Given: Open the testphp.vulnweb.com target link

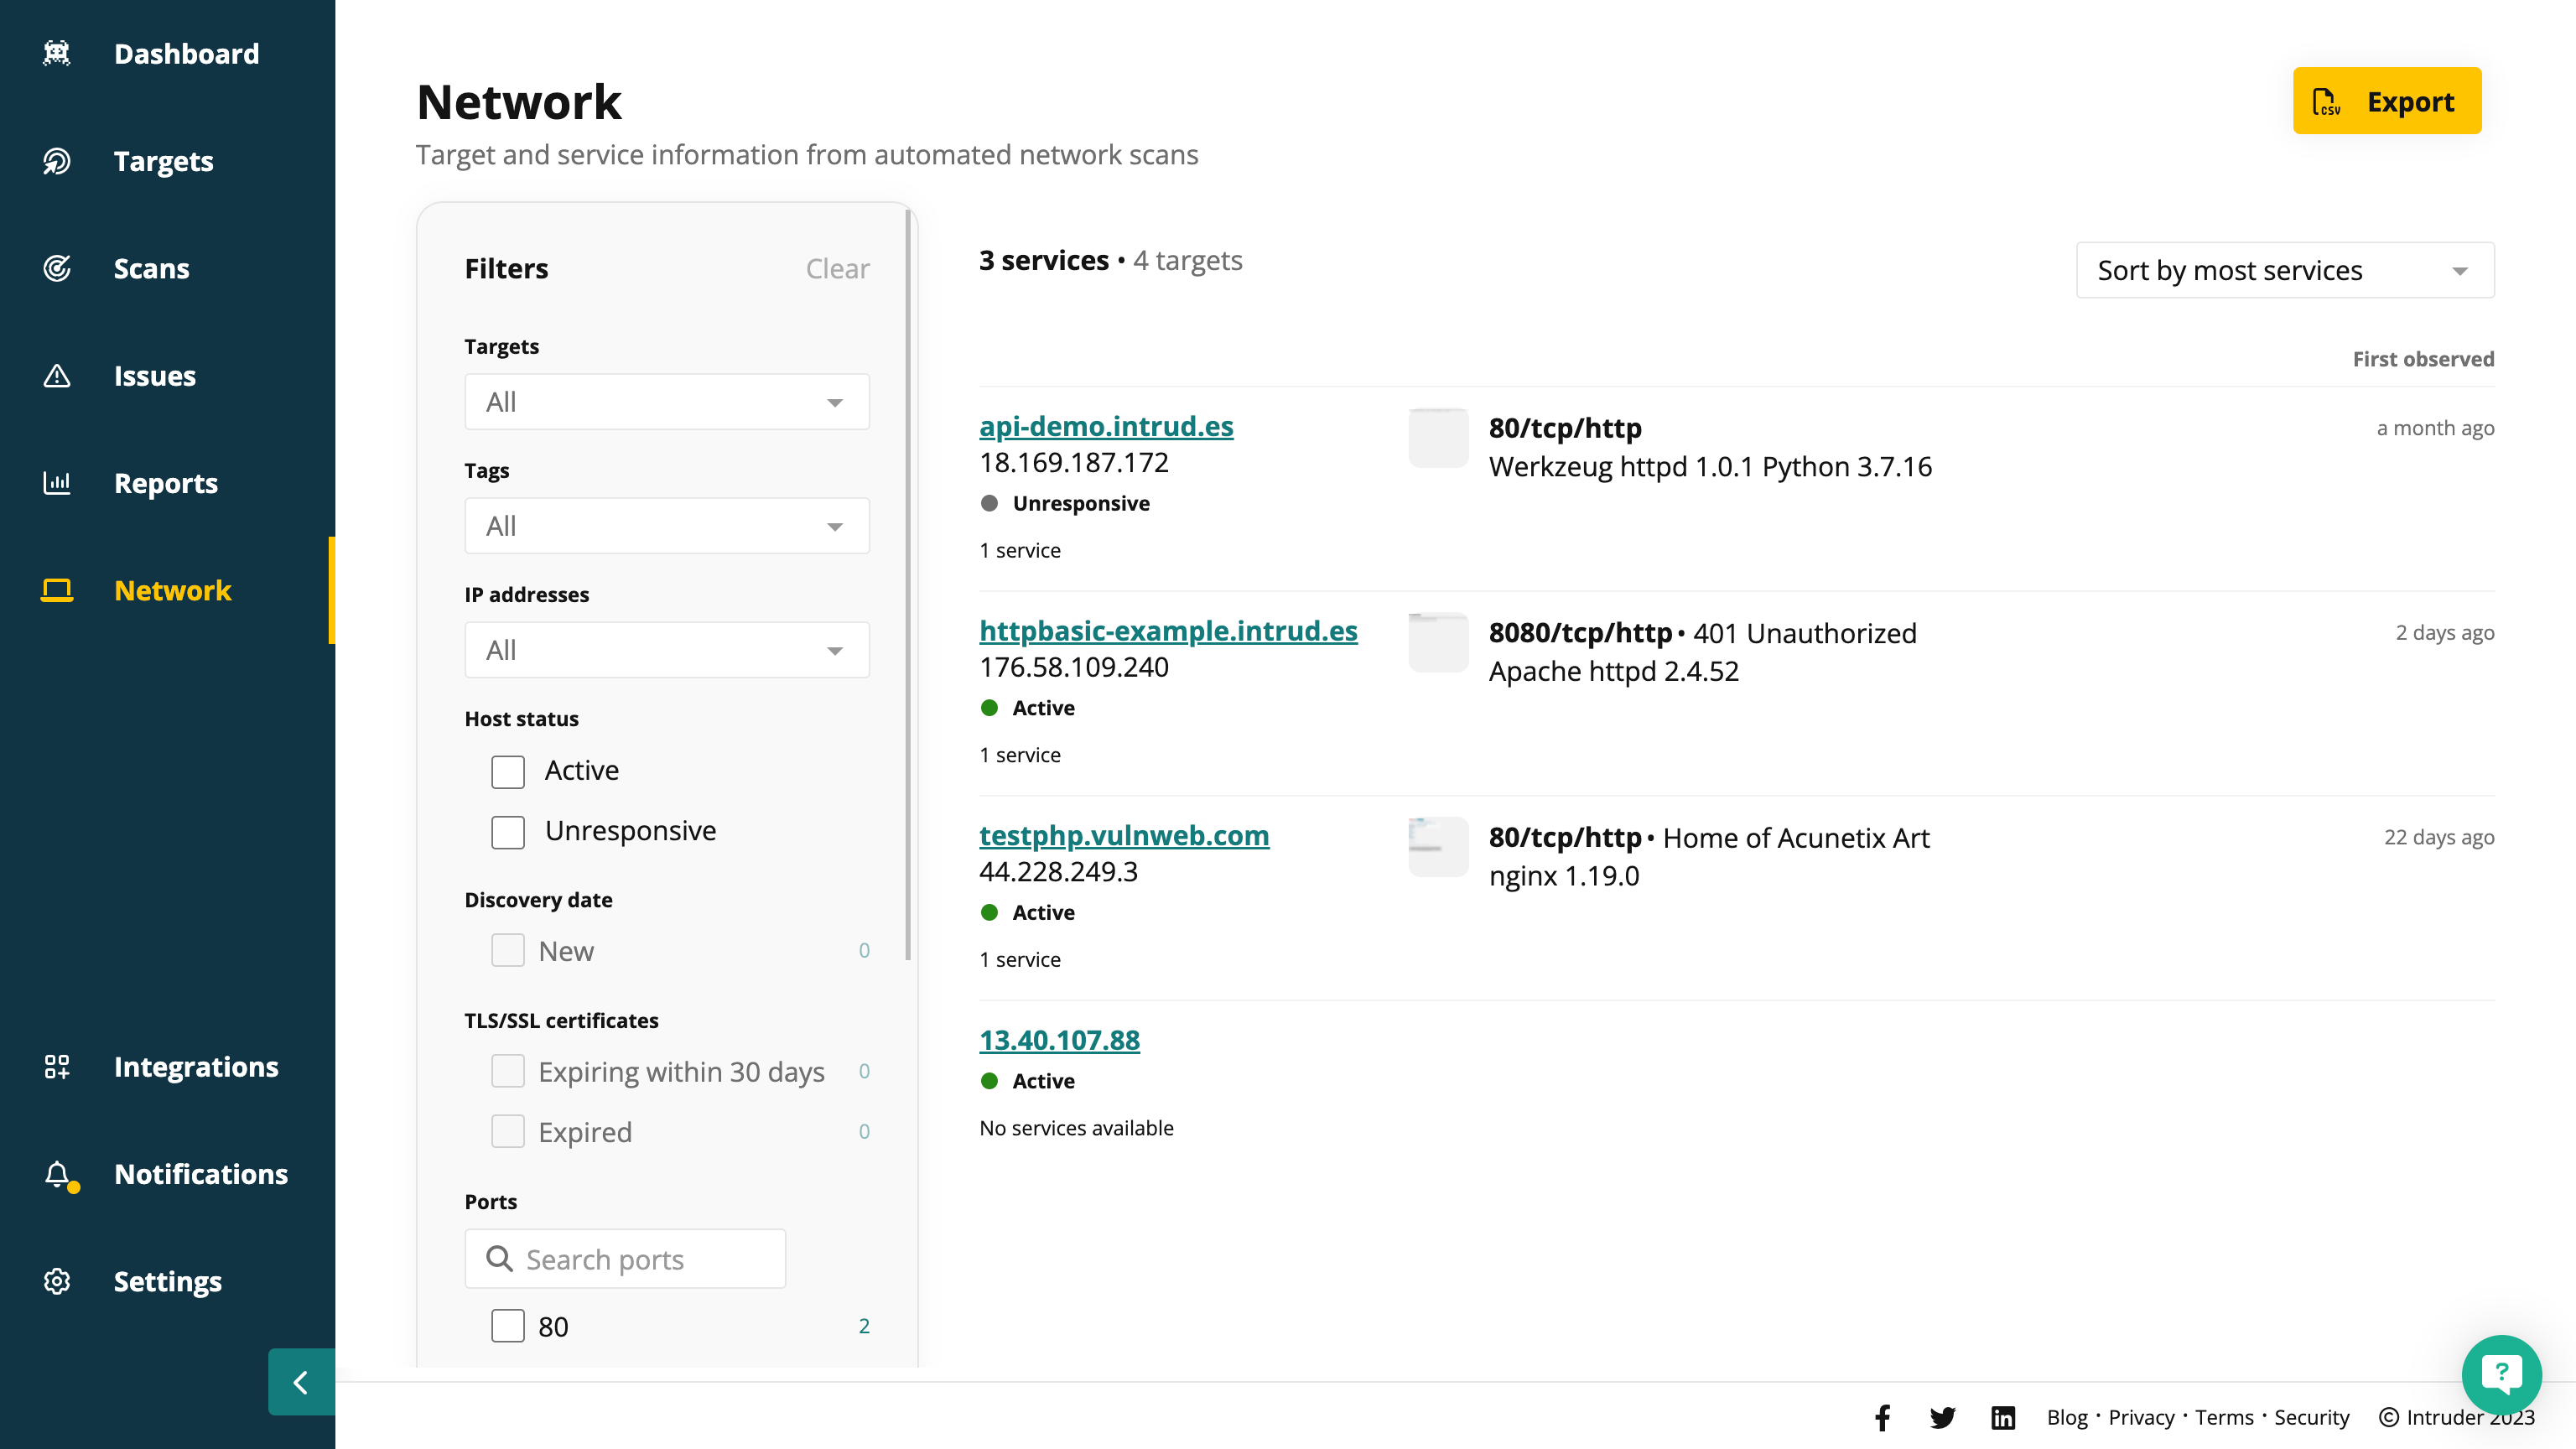Looking at the screenshot, I should point(1123,835).
